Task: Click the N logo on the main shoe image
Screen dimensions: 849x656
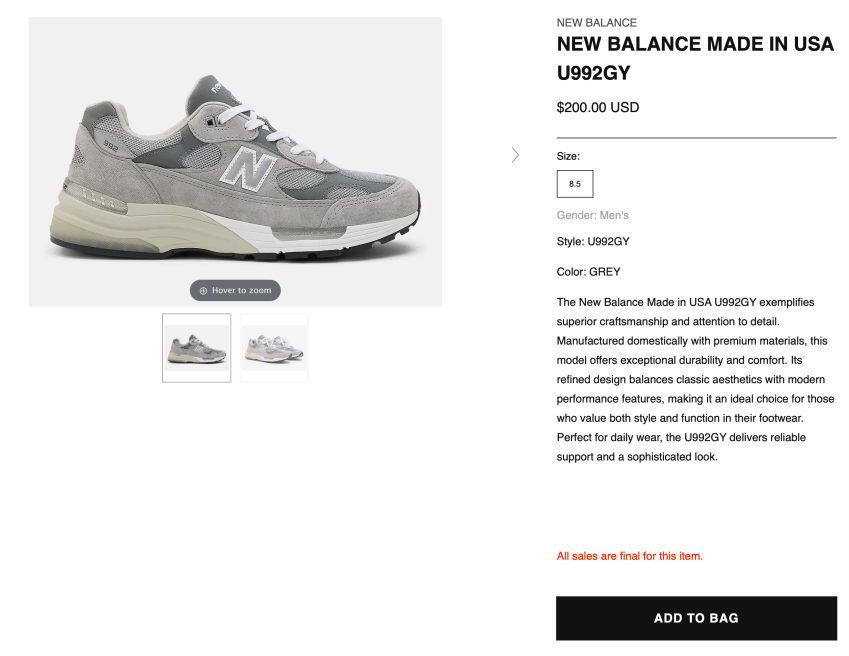Action: (248, 168)
